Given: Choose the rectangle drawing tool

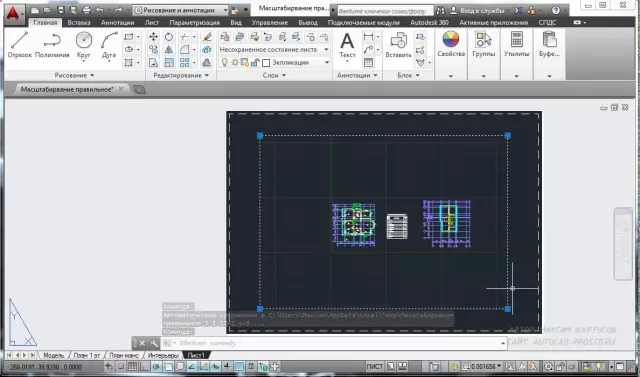Looking at the screenshot, I should [129, 37].
